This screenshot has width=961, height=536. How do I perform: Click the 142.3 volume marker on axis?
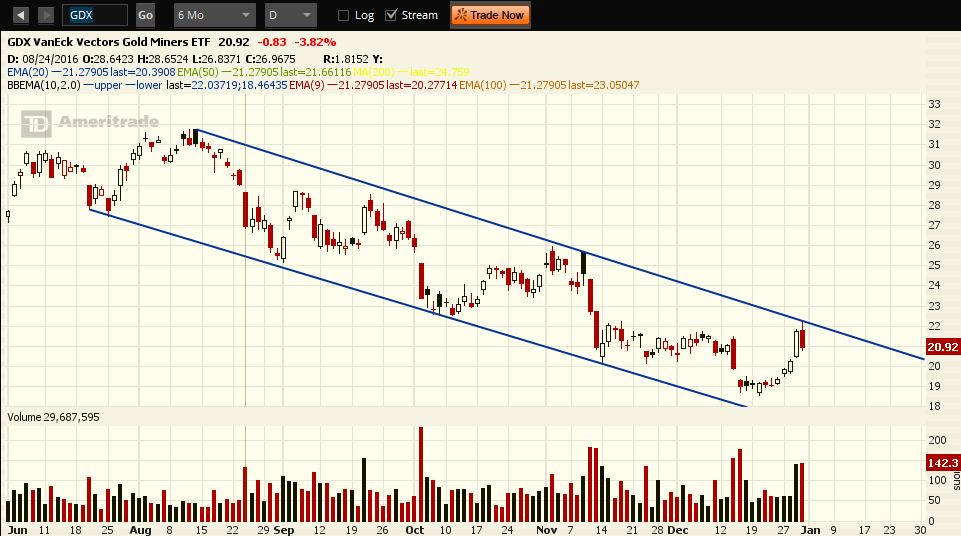point(942,463)
